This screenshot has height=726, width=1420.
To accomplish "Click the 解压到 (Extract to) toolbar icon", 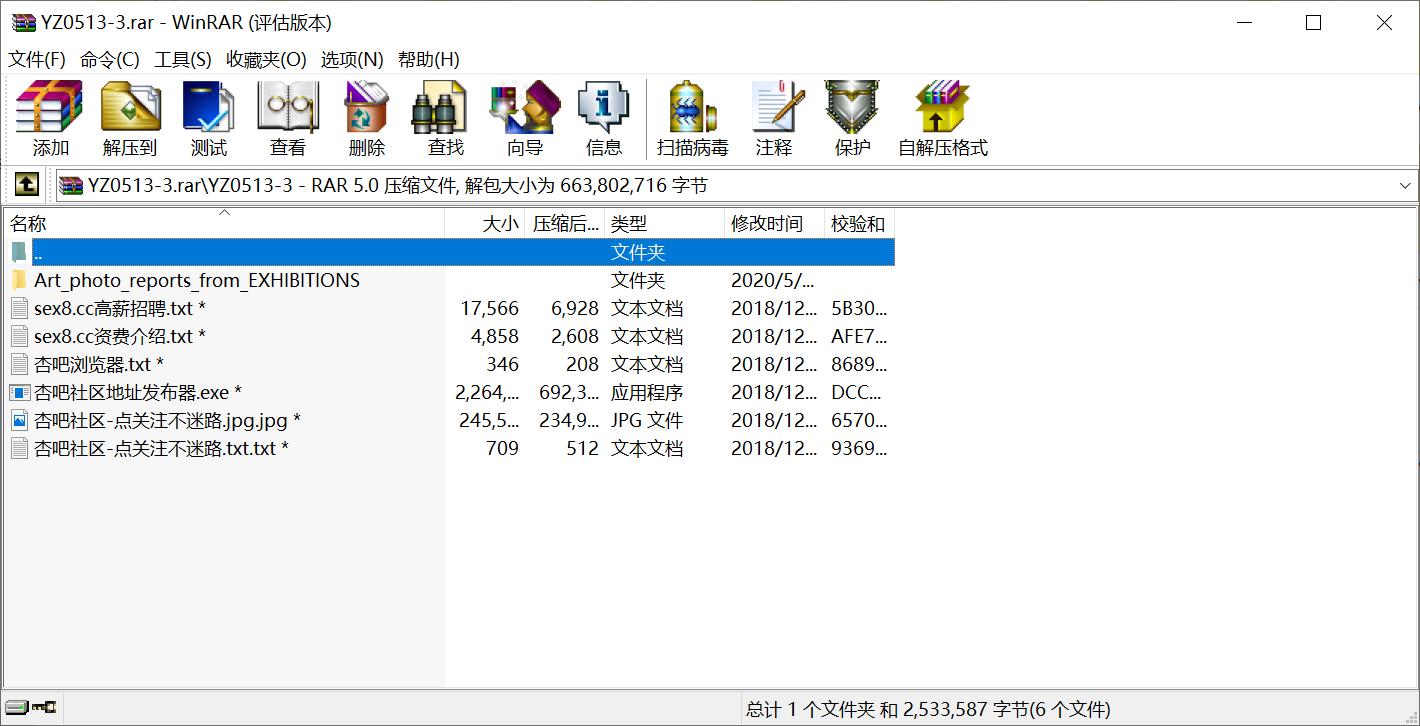I will point(130,107).
